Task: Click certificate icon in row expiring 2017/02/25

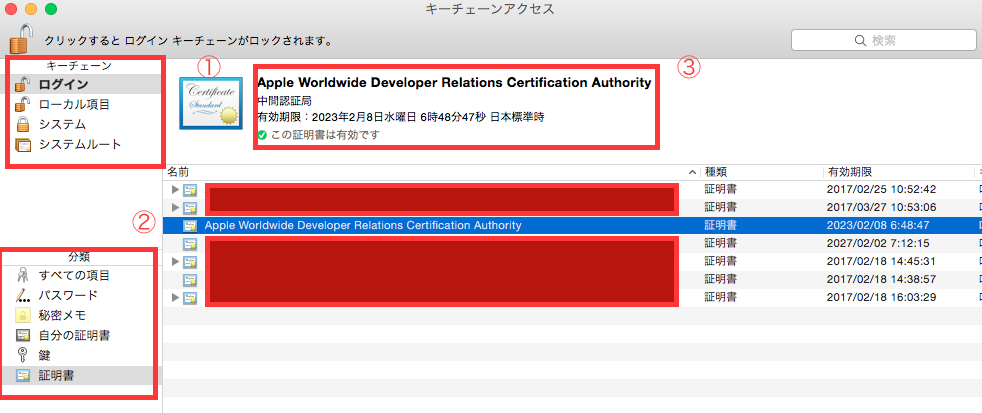Action: [x=190, y=189]
